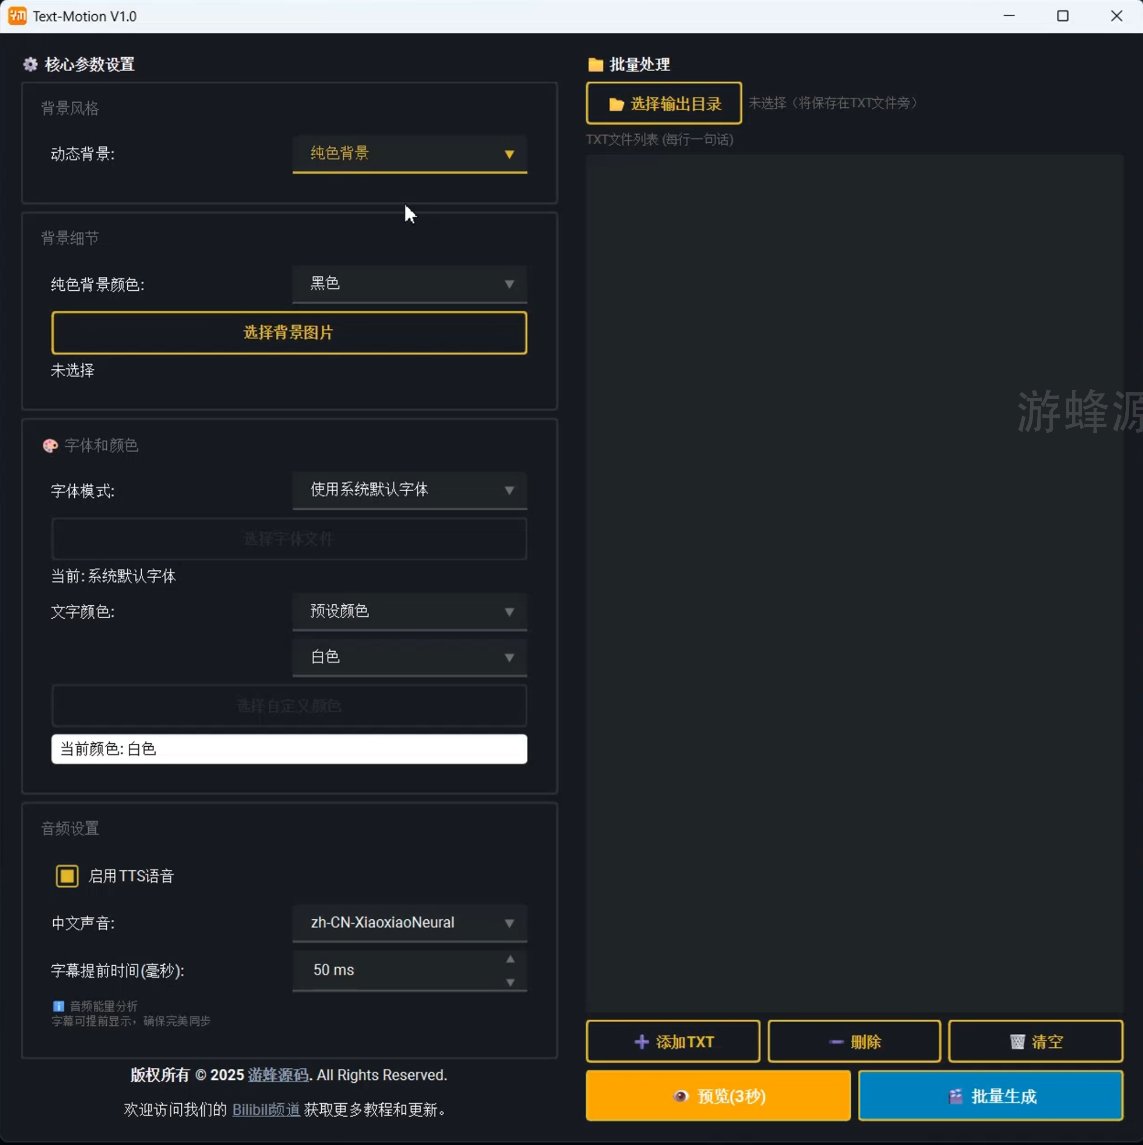Click the palette icon beside 字体和颜色
1143x1145 pixels.
50,445
